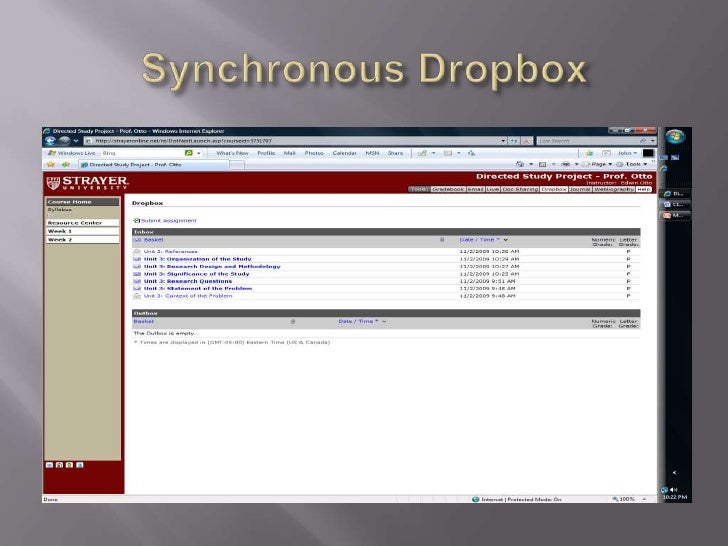728x546 pixels.
Task: Open the Email tool tab
Action: pyautogui.click(x=475, y=189)
